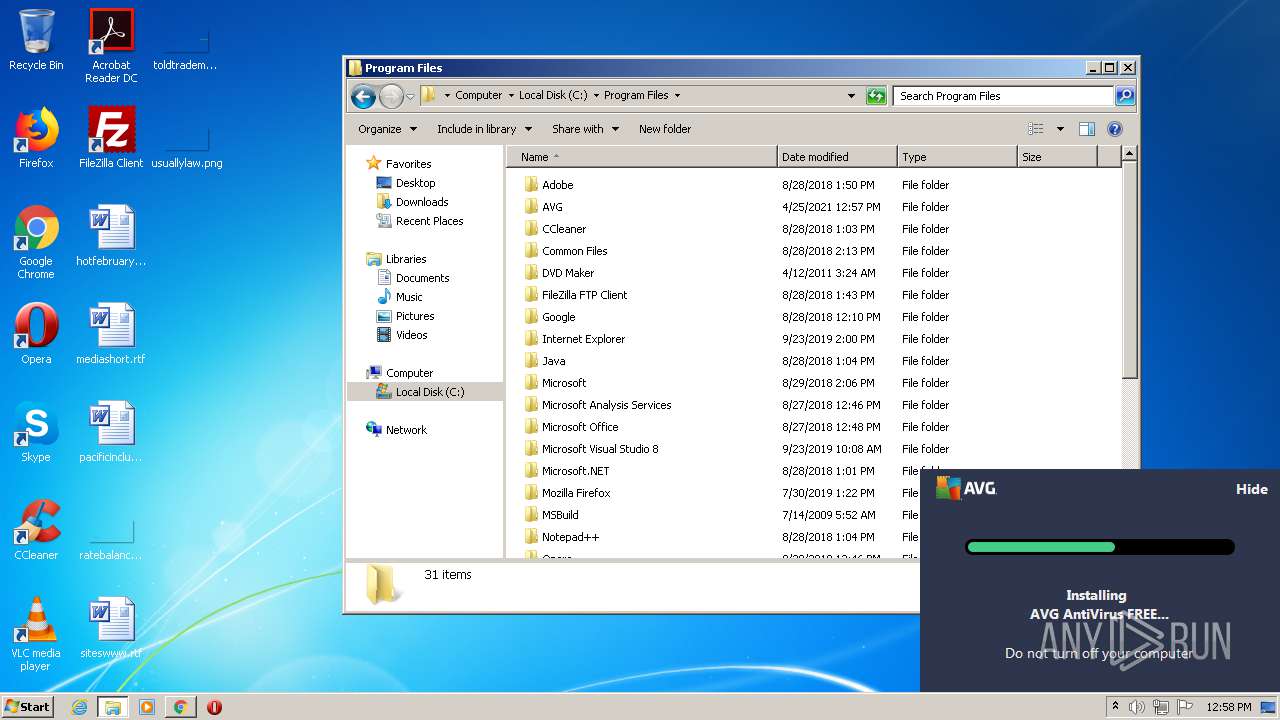Viewport: 1280px width, 720px height.
Task: Show hidden tray icons arrow
Action: click(1115, 707)
